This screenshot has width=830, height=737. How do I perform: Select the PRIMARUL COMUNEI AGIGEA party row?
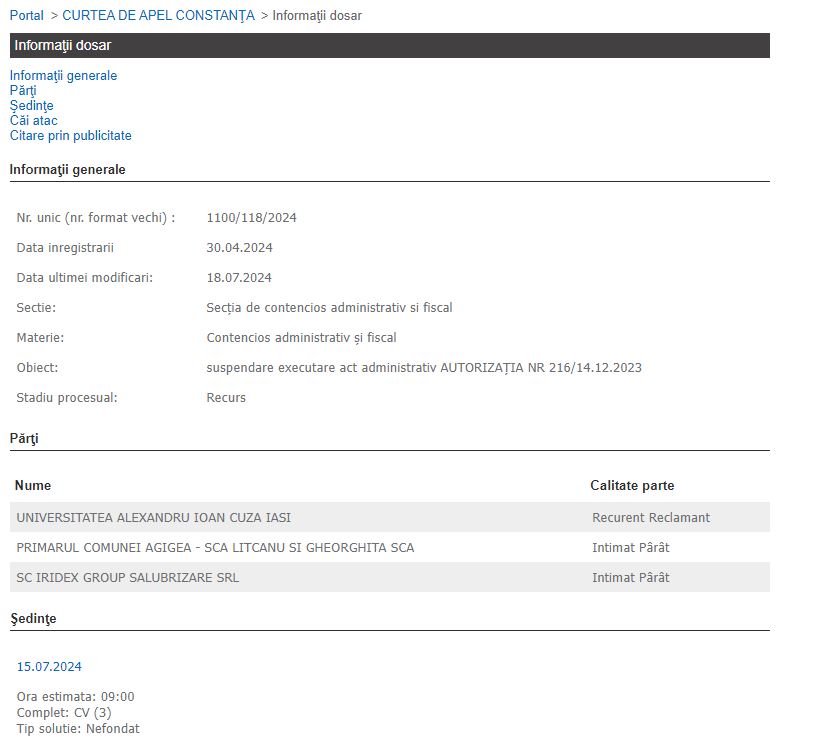pos(215,548)
